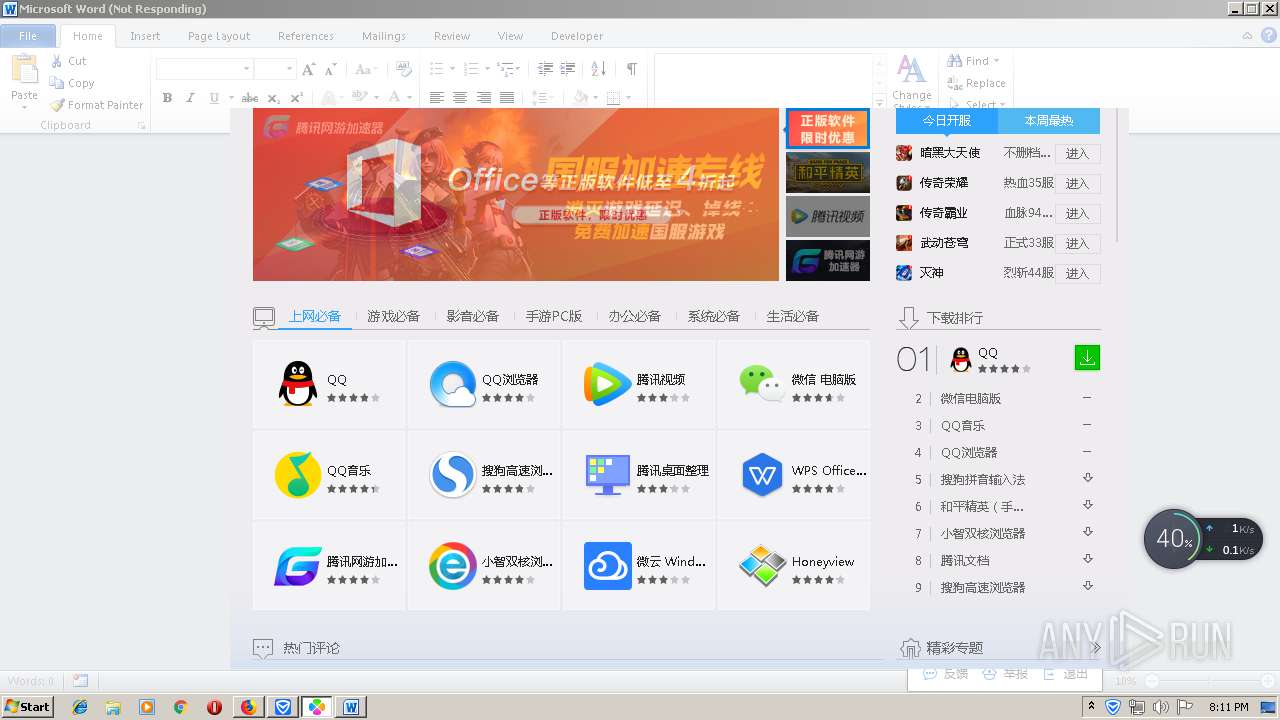Open the File tab
Viewport: 1280px width, 720px height.
pyautogui.click(x=28, y=36)
